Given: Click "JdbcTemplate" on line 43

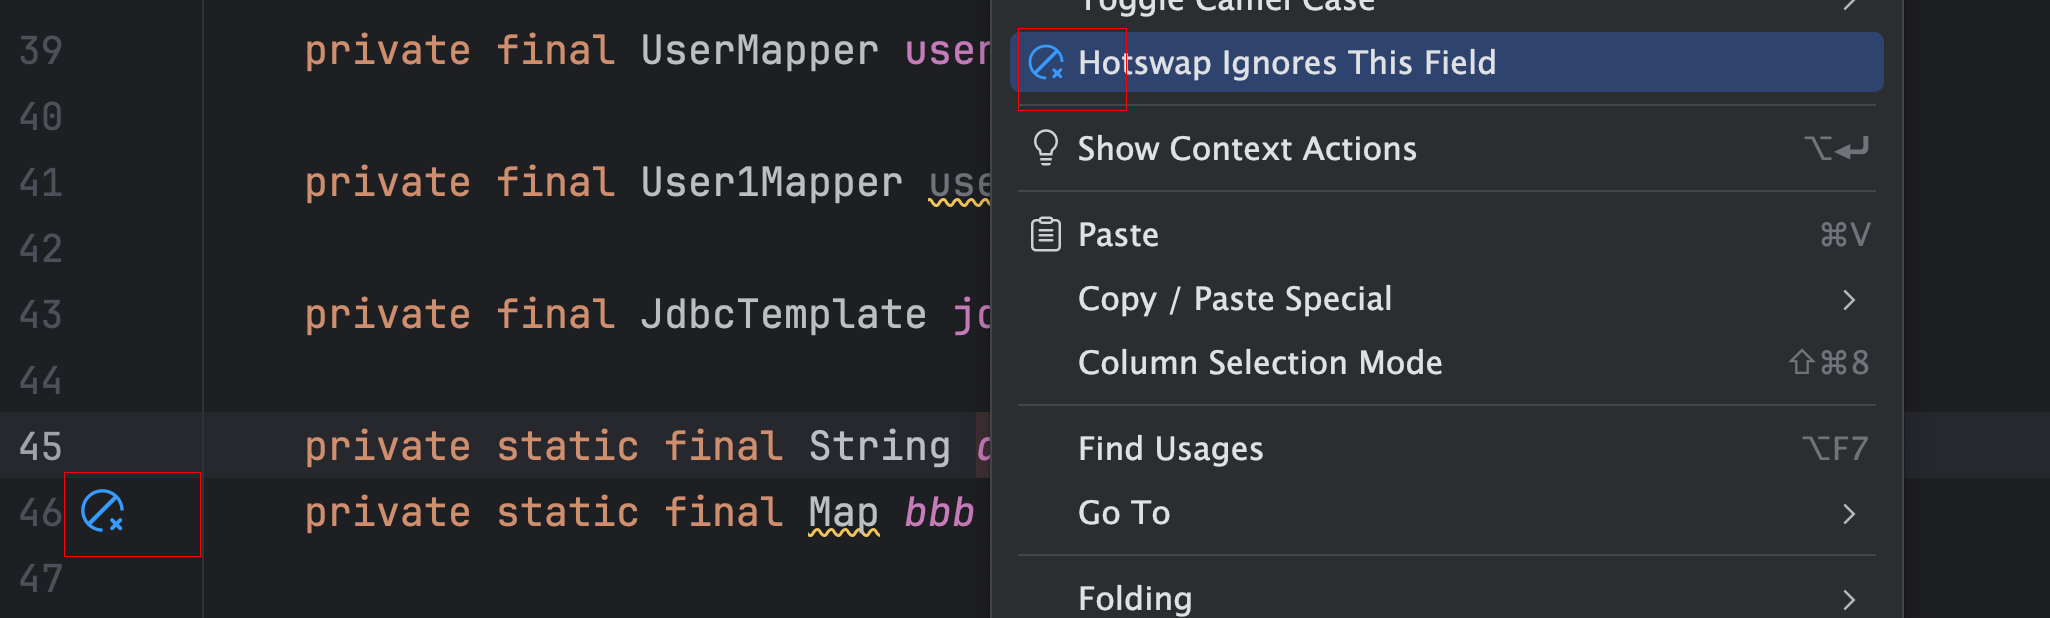Looking at the screenshot, I should [784, 313].
